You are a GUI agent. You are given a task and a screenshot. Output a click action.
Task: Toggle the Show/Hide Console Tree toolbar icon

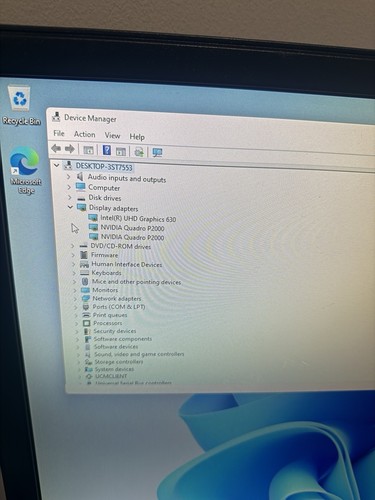click(88, 150)
